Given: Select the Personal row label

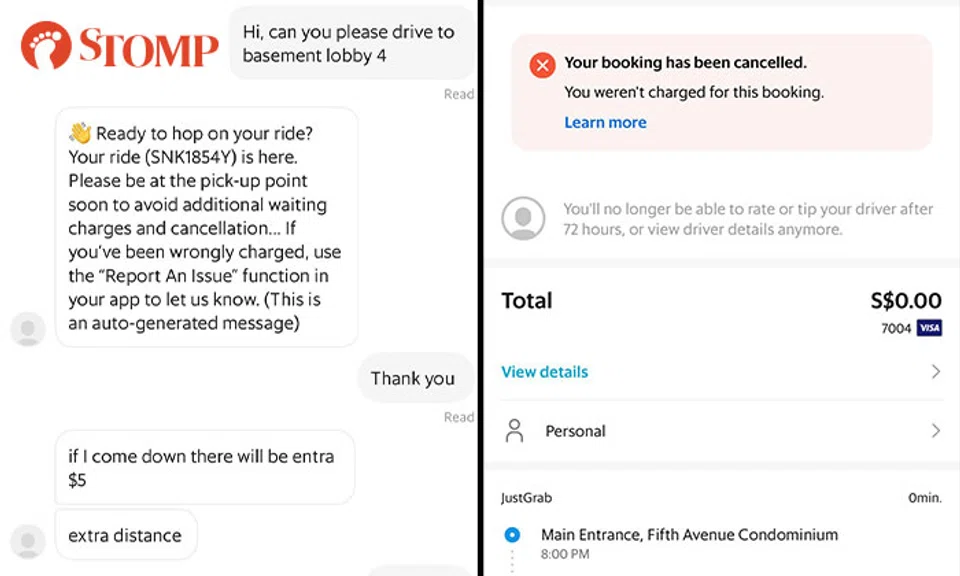Looking at the screenshot, I should 575,431.
